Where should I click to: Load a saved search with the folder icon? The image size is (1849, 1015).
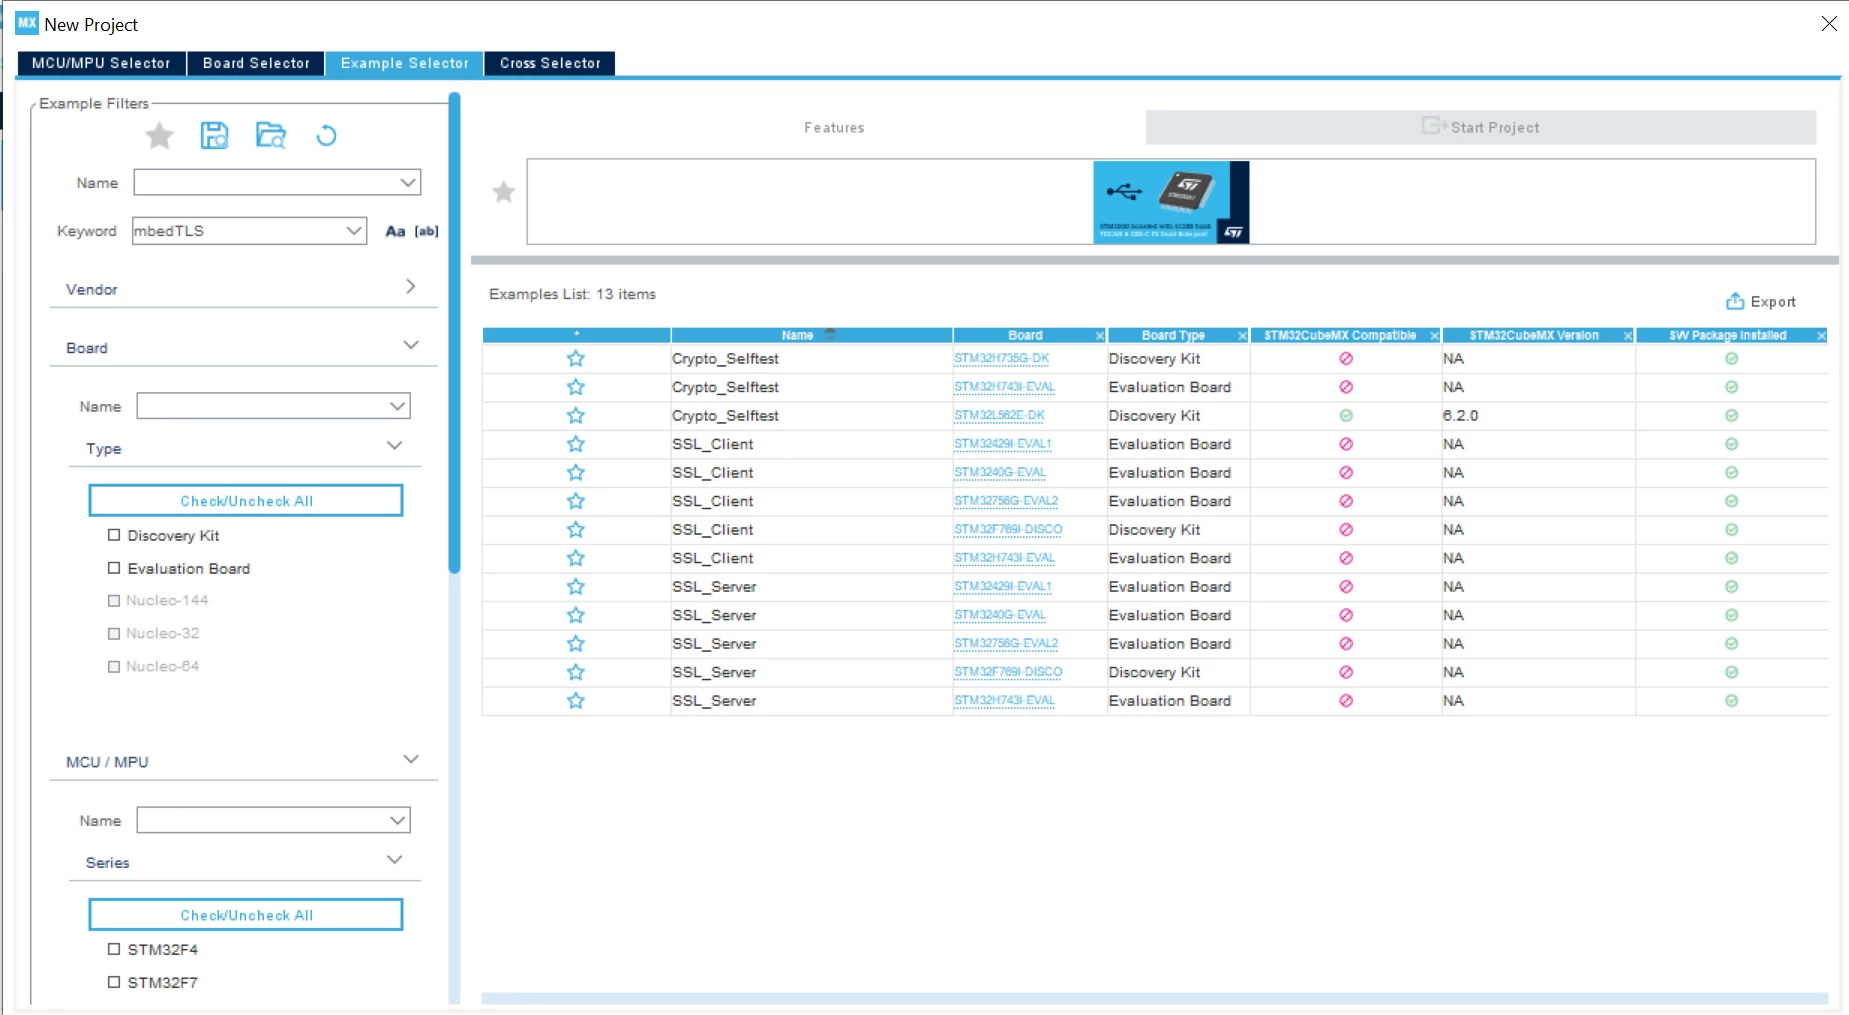[271, 135]
